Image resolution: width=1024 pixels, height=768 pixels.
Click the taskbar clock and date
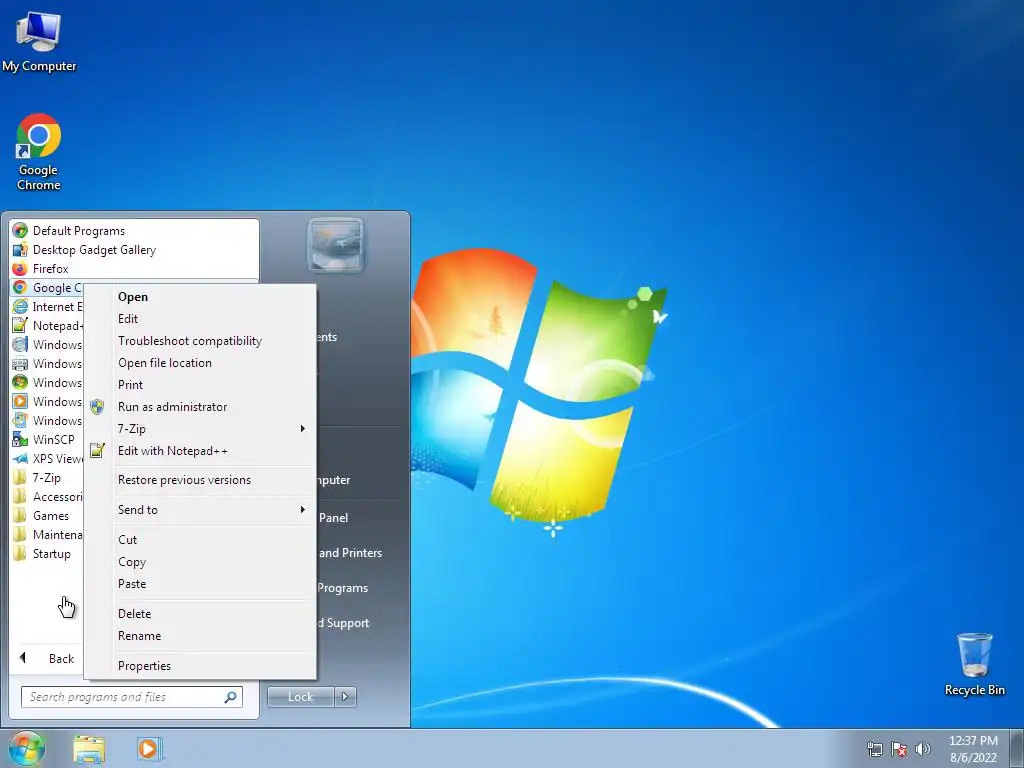coord(973,749)
